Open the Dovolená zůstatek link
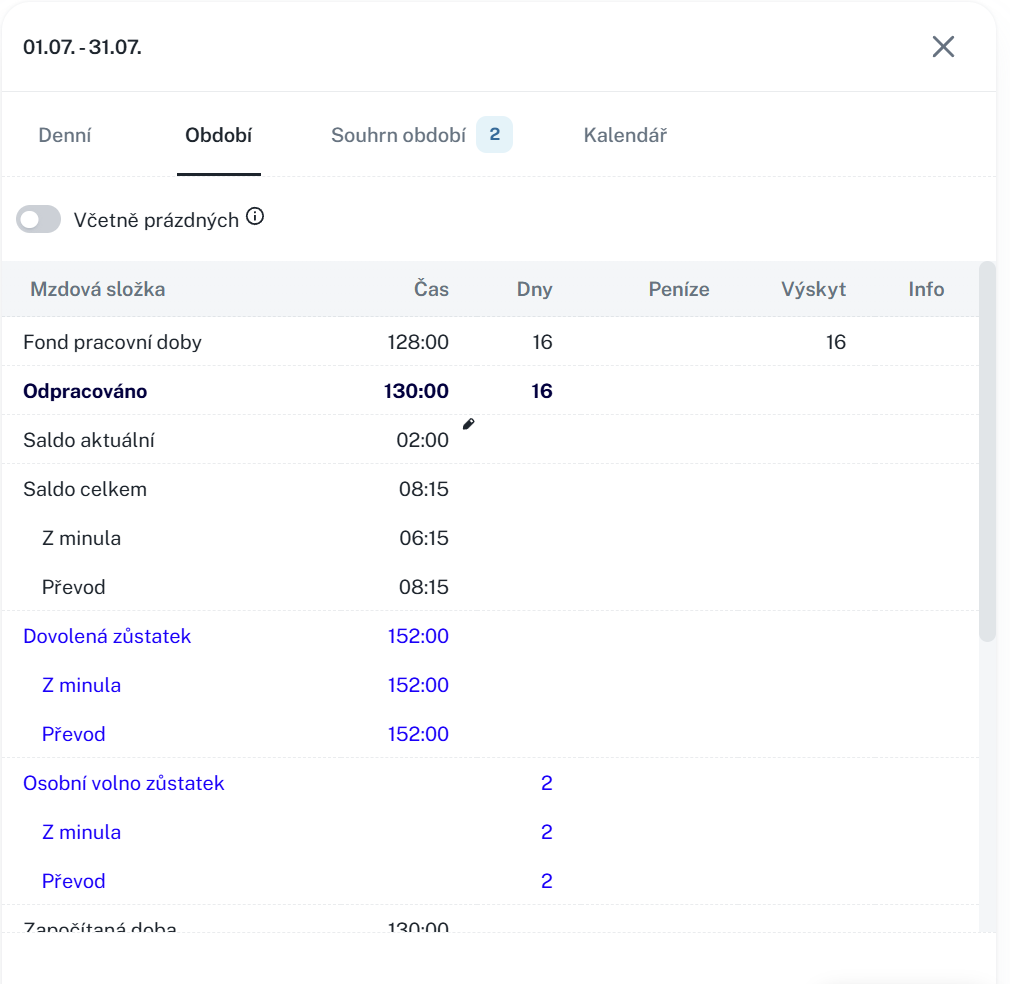Image resolution: width=1010 pixels, height=984 pixels. pos(107,636)
